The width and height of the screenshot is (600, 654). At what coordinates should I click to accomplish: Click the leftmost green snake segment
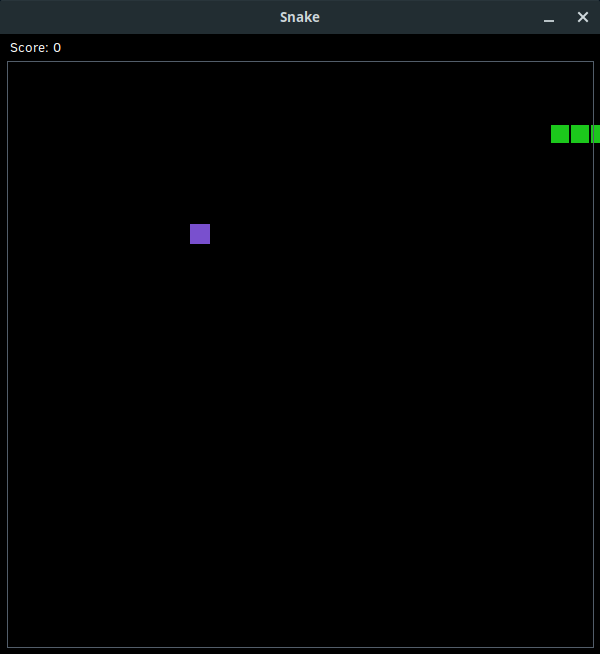(560, 134)
